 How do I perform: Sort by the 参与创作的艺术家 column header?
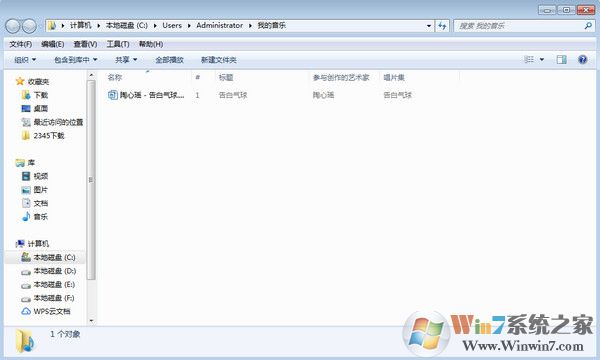click(x=341, y=78)
